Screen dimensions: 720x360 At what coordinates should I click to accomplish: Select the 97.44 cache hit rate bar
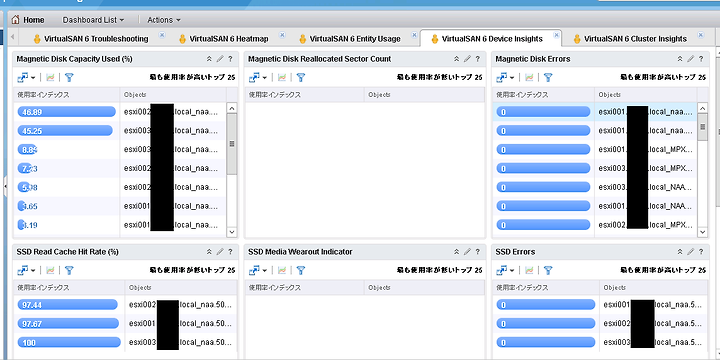[68, 304]
